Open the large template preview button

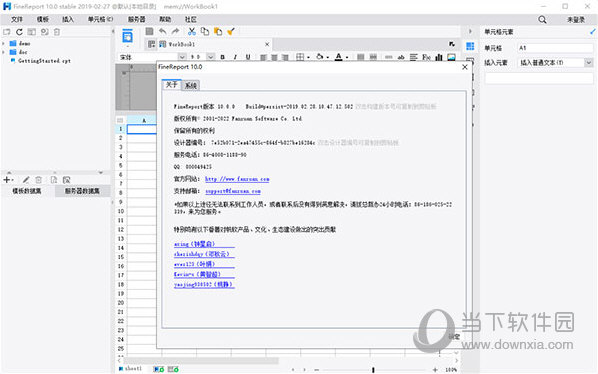pyautogui.click(x=127, y=37)
